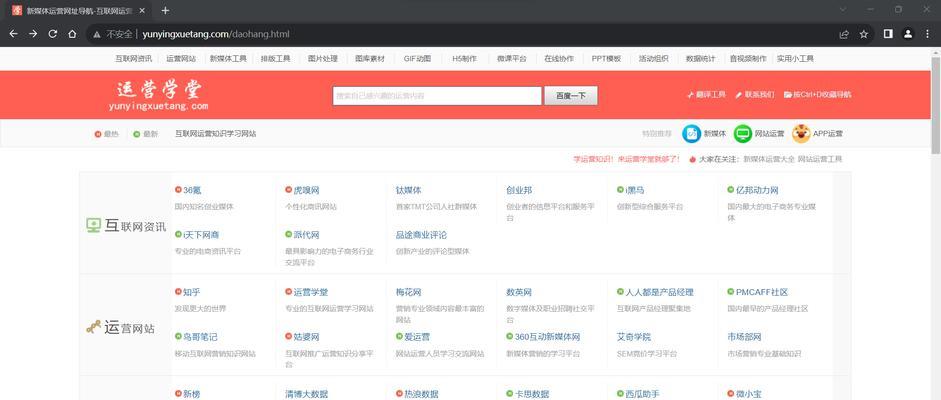Viewport: 941px width, 400px height.
Task: Open the i黑马 link
Action: point(635,190)
